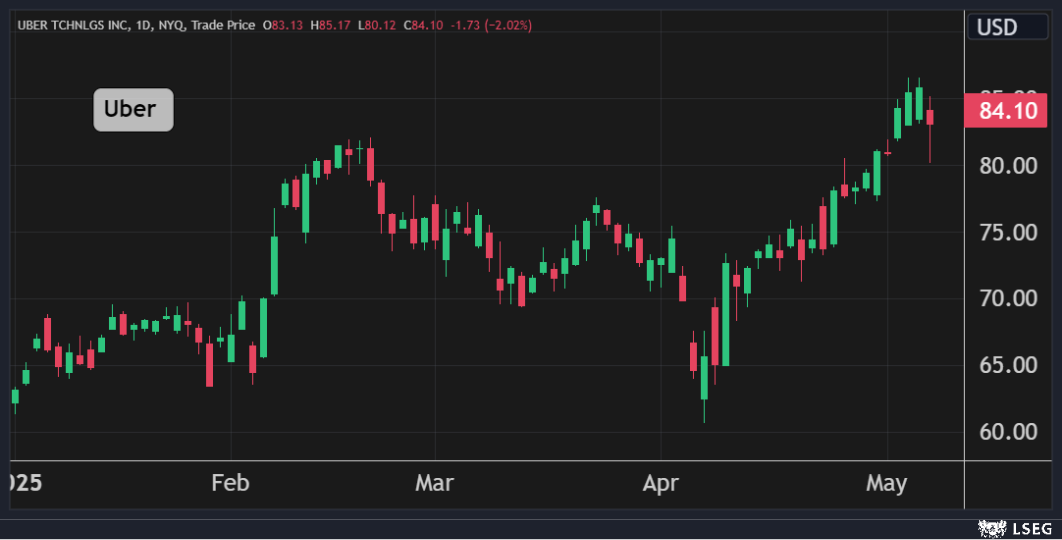1062x540 pixels.
Task: Click the 80.00 price axis label
Action: pyautogui.click(x=1007, y=165)
